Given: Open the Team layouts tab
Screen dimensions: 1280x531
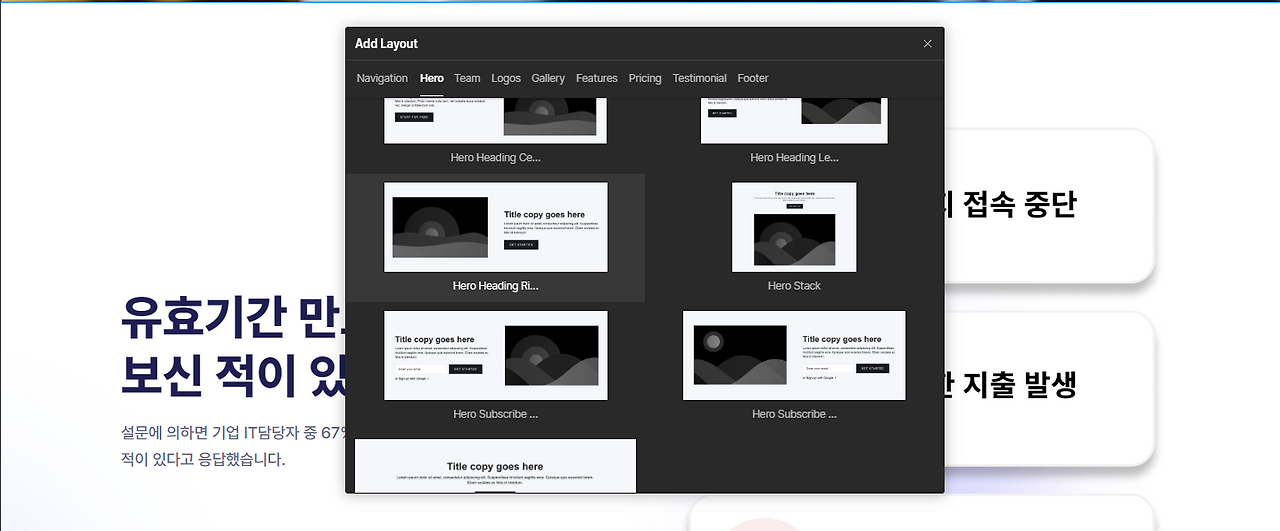Looking at the screenshot, I should click(x=467, y=78).
